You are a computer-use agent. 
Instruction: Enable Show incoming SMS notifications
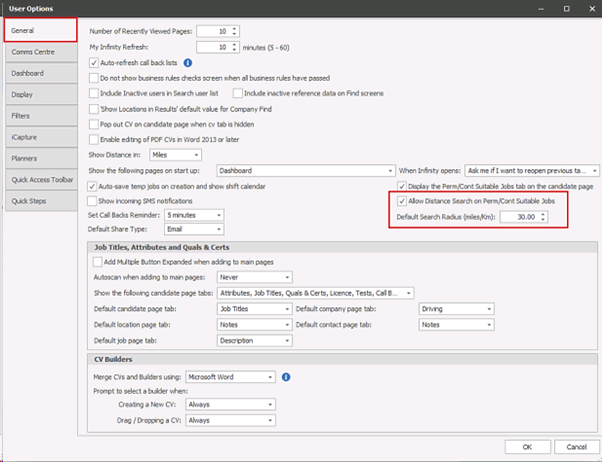pos(94,201)
